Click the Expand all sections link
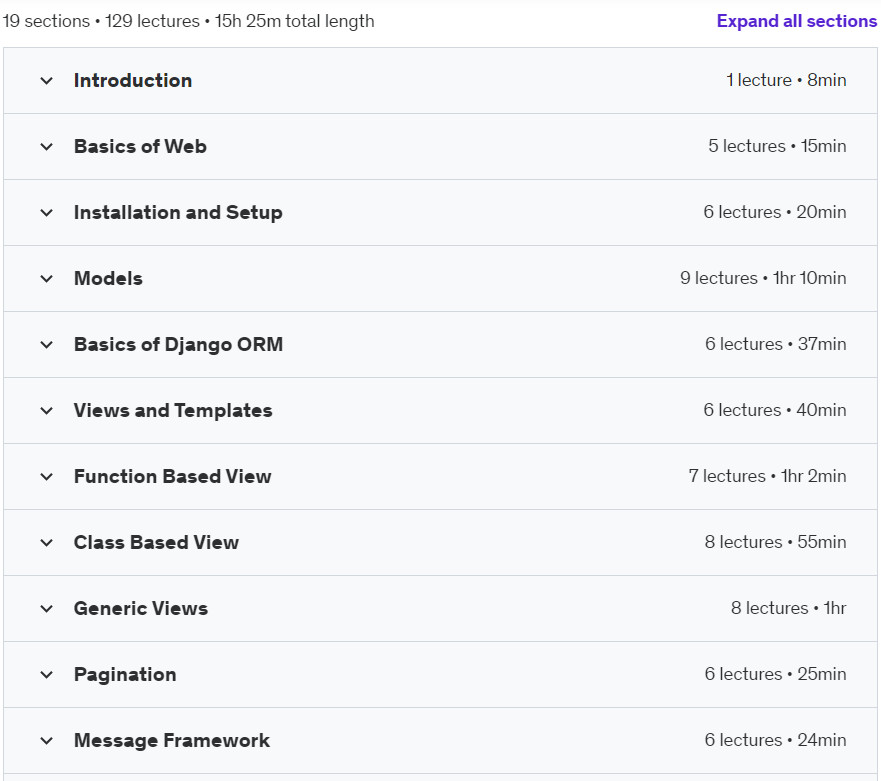Viewport: 881px width, 781px height. [x=796, y=21]
